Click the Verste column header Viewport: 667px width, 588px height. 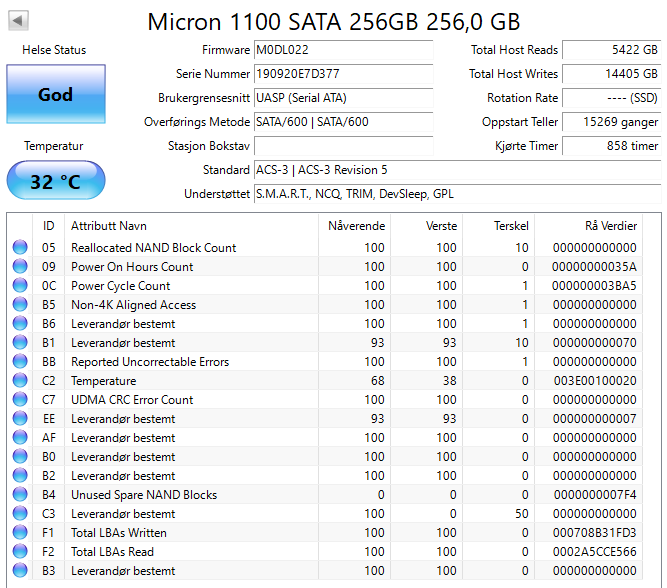click(x=427, y=225)
